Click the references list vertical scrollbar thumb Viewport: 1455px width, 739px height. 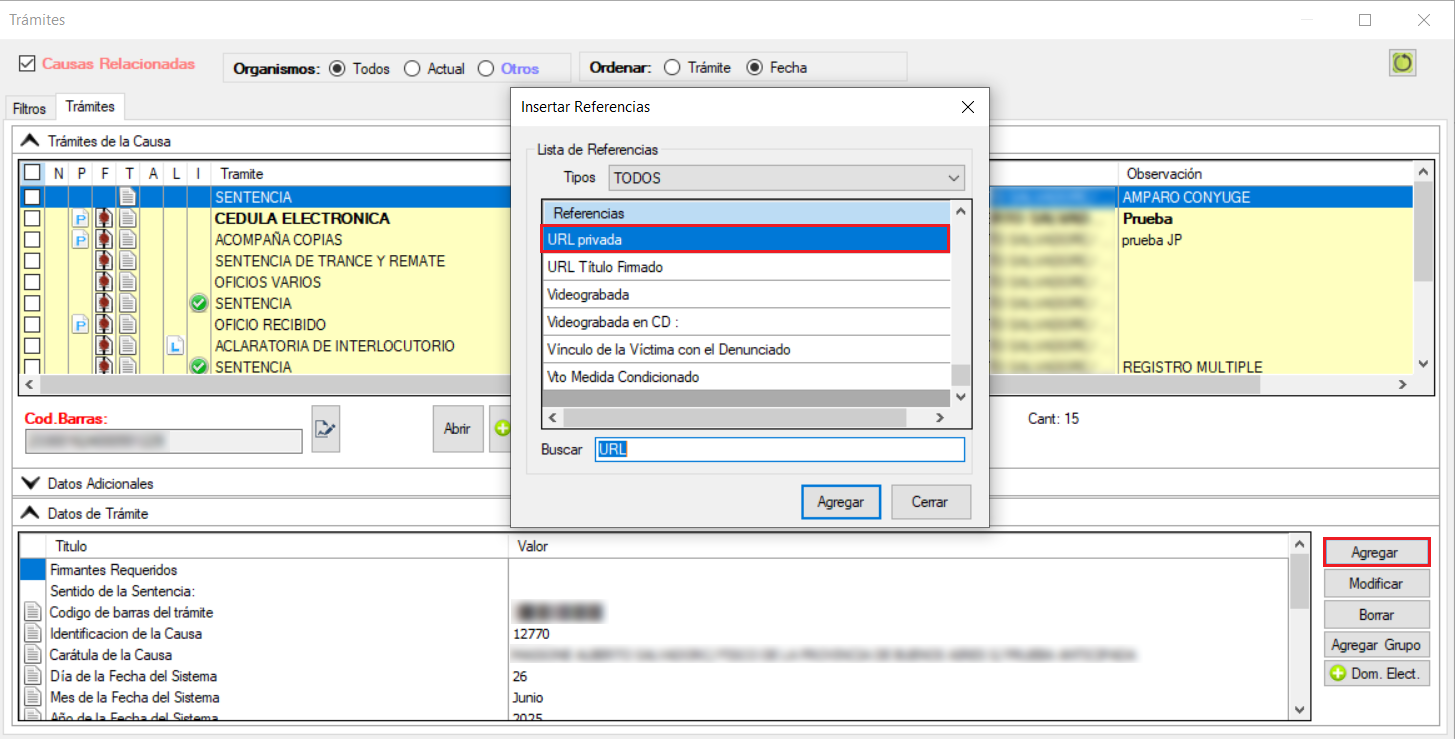click(x=960, y=375)
